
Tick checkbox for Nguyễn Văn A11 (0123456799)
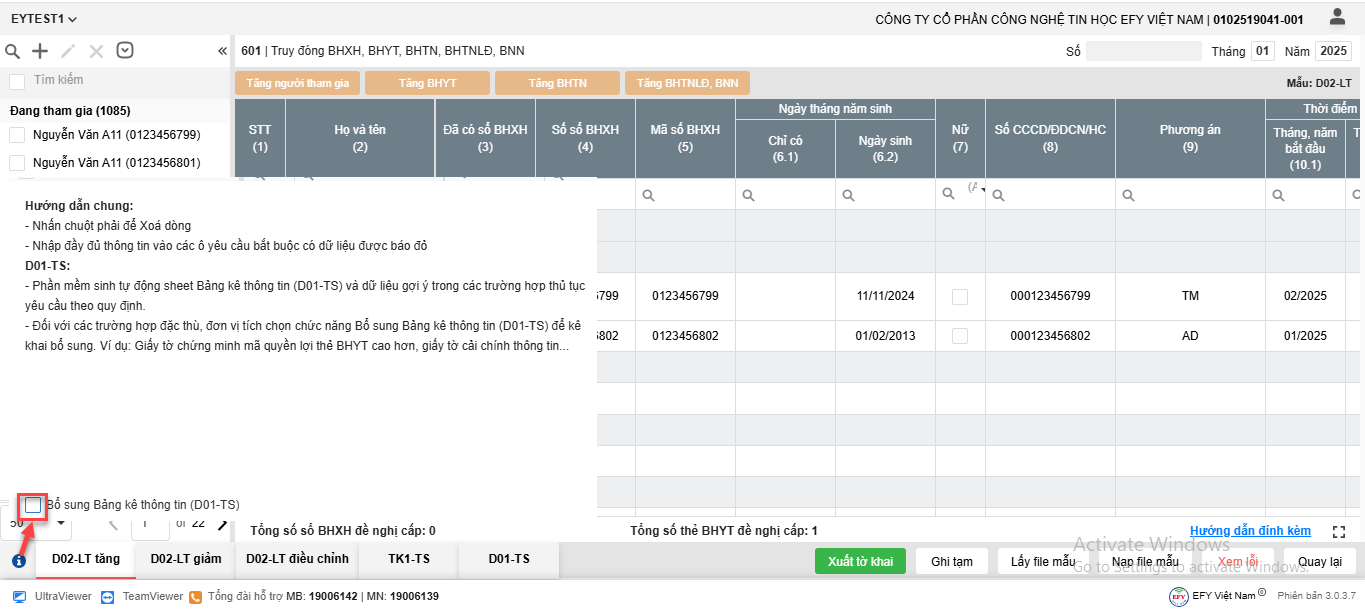pyautogui.click(x=17, y=135)
